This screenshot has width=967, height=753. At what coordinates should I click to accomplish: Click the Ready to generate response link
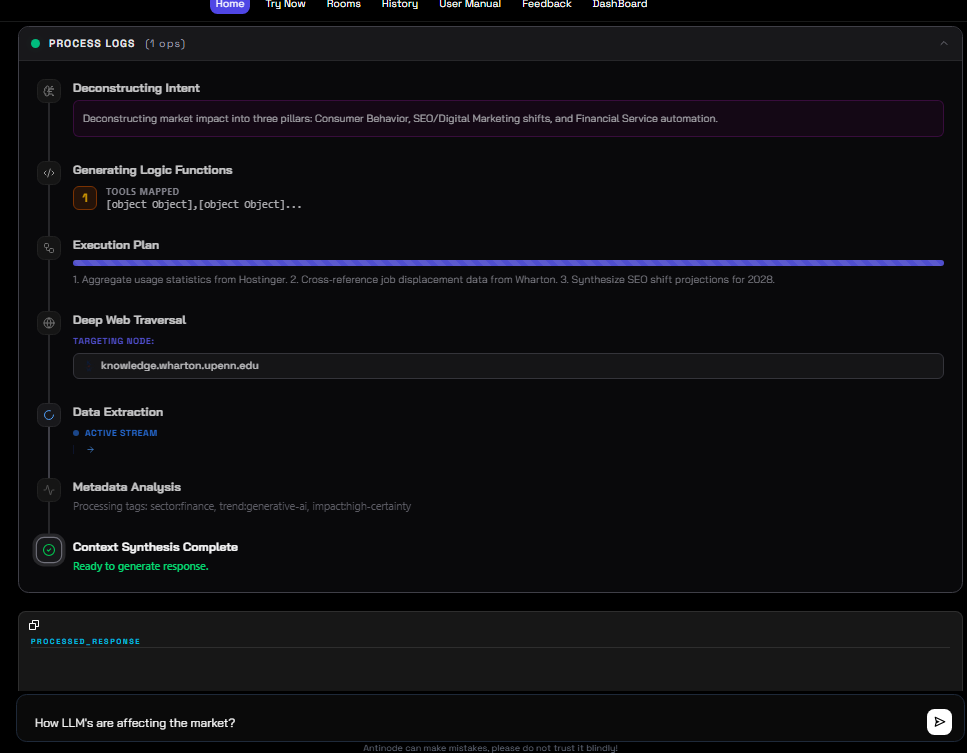pyautogui.click(x=140, y=565)
